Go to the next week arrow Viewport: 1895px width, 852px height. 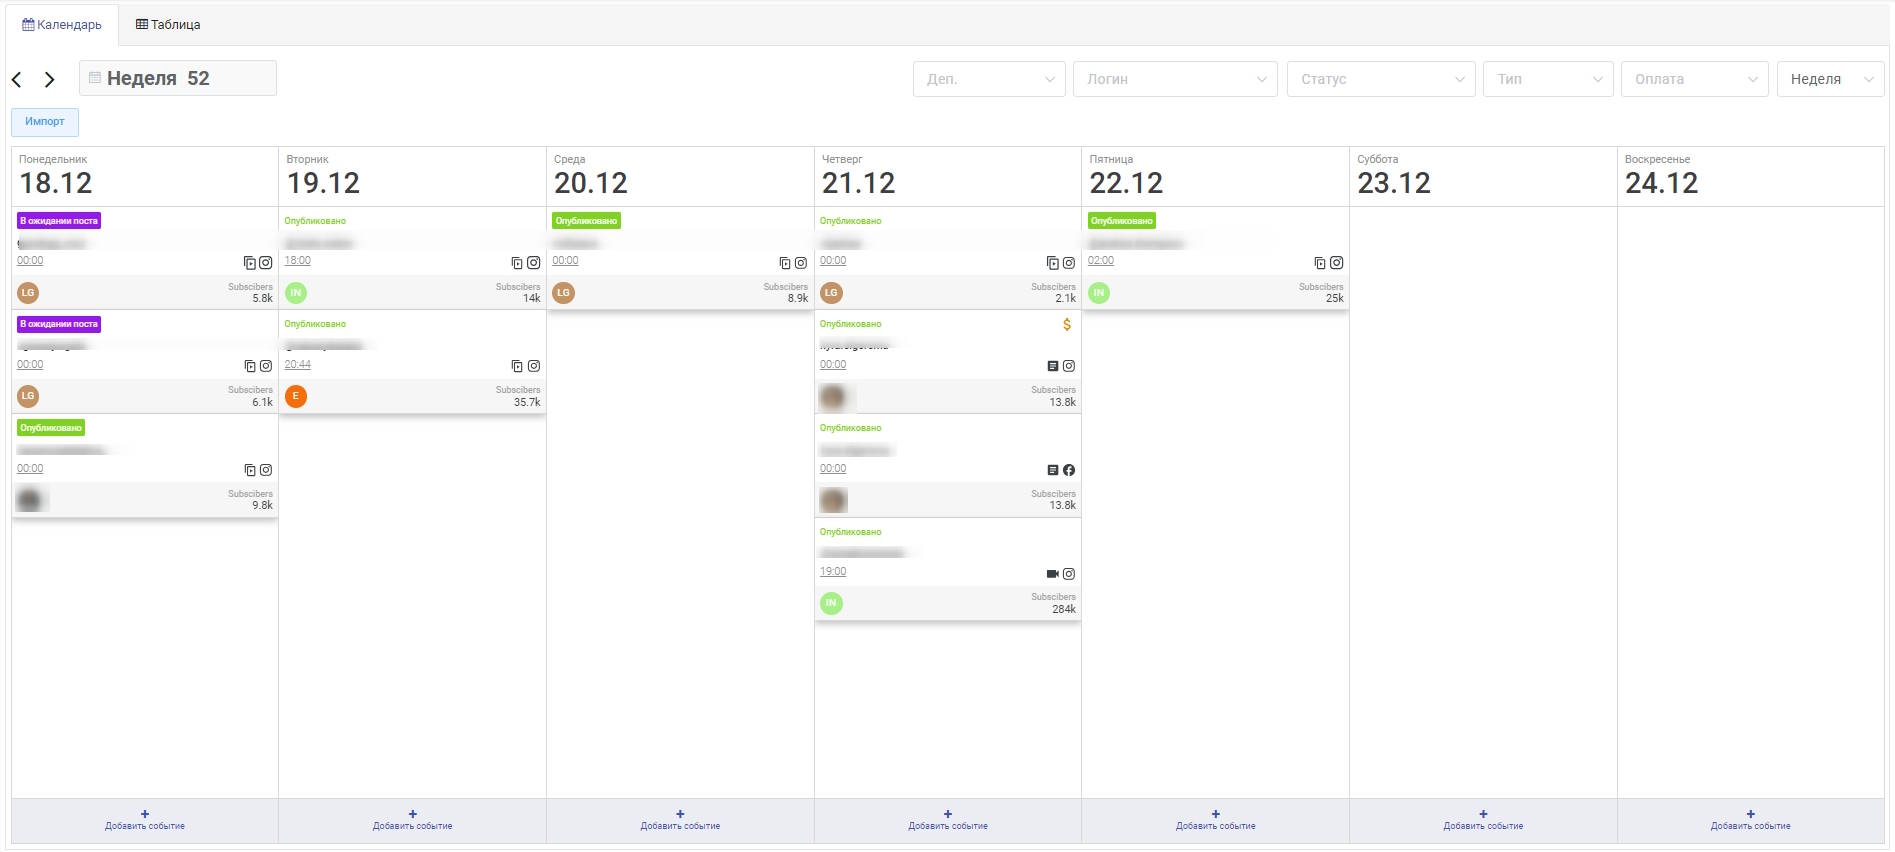(x=49, y=80)
